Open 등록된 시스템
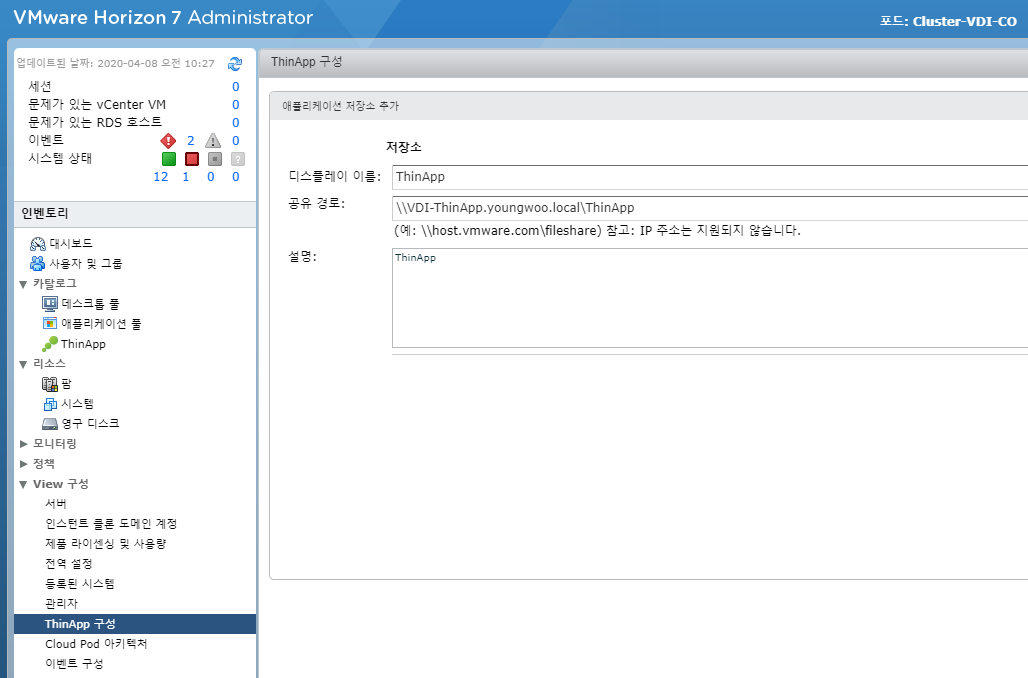Image resolution: width=1028 pixels, height=678 pixels. pyautogui.click(x=80, y=584)
